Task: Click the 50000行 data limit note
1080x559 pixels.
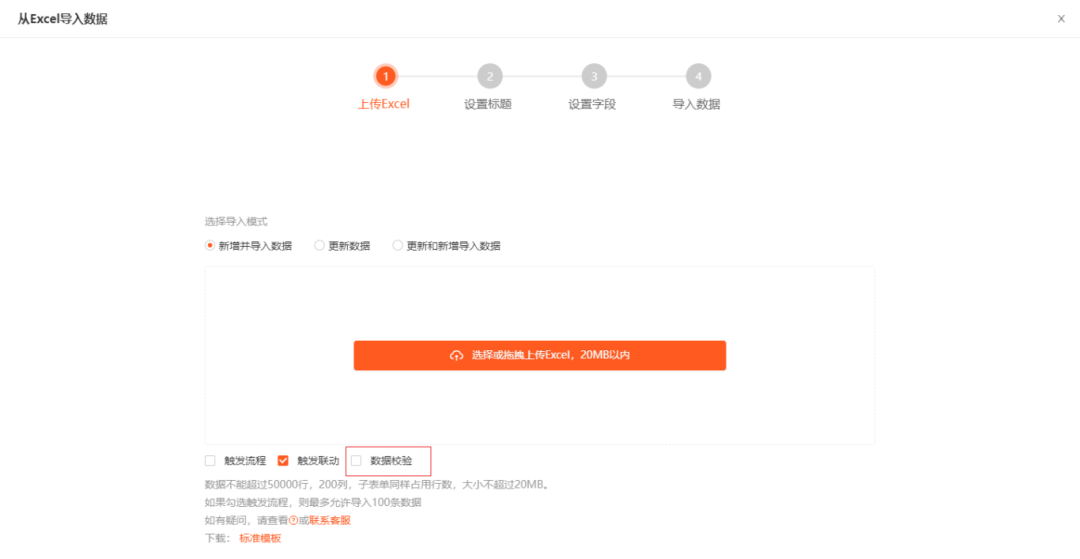Action: point(377,485)
